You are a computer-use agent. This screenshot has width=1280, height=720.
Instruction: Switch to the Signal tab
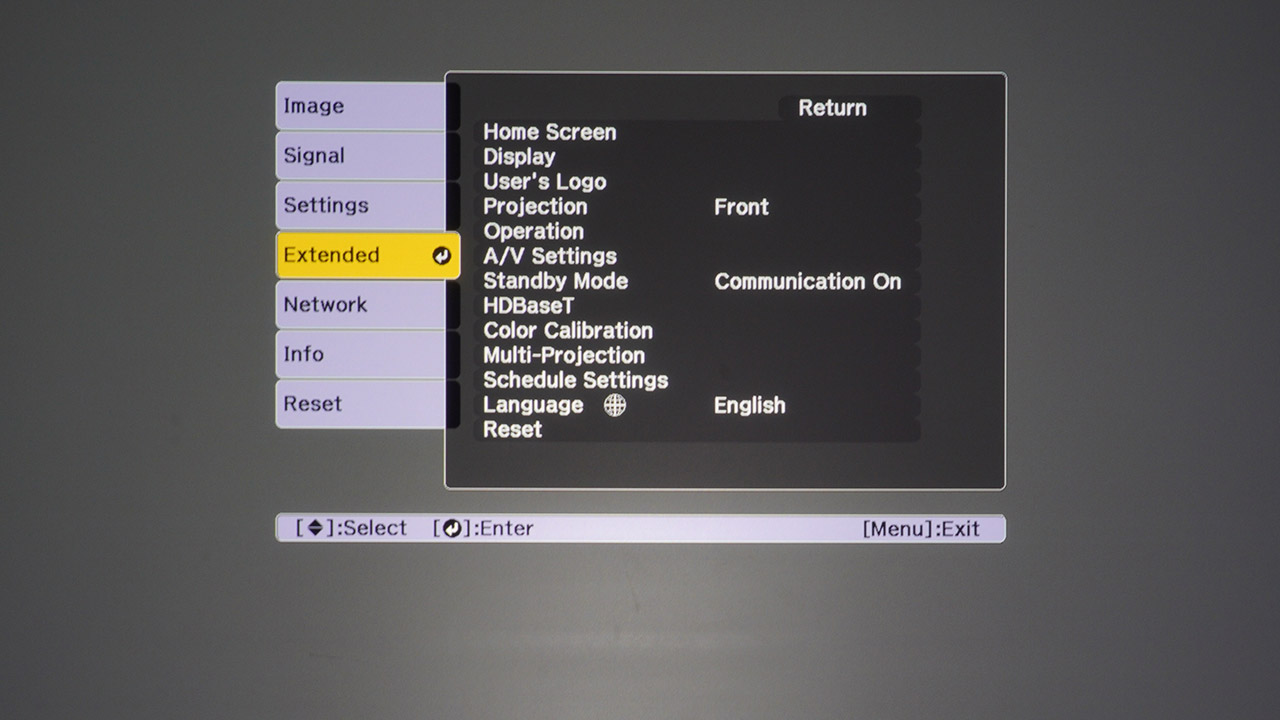[360, 156]
